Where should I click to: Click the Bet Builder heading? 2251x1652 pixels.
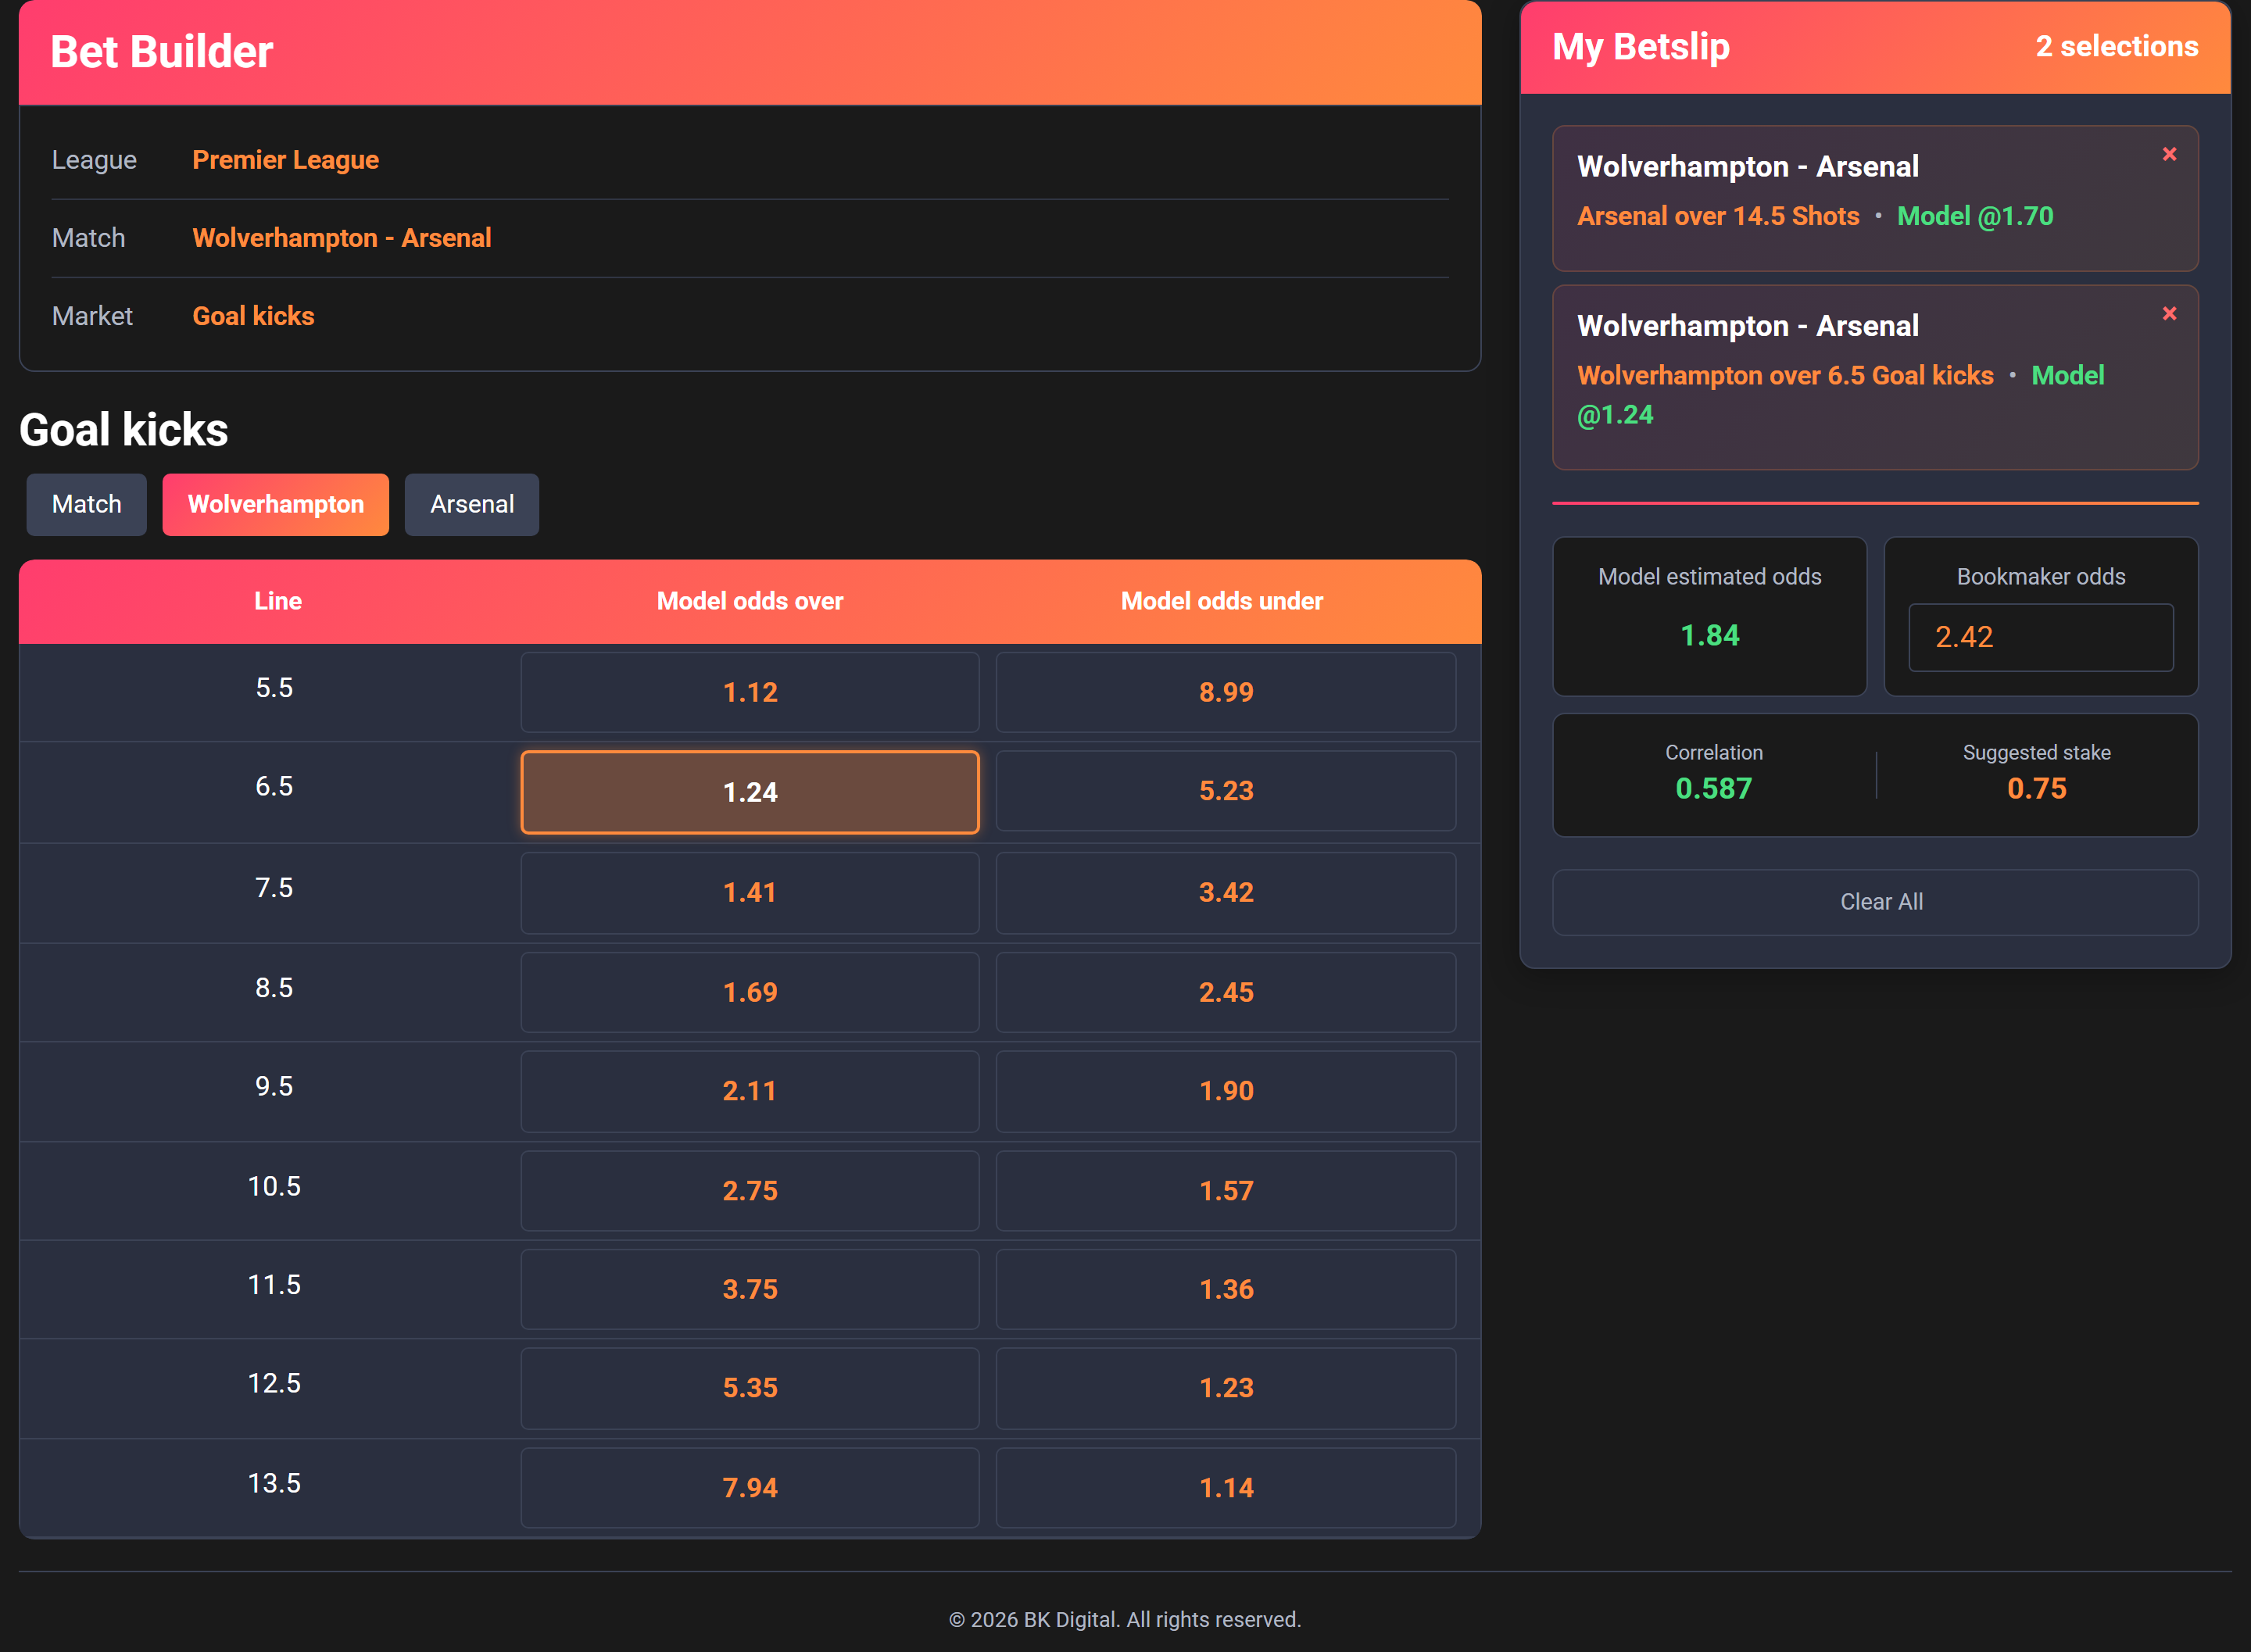pyautogui.click(x=162, y=52)
